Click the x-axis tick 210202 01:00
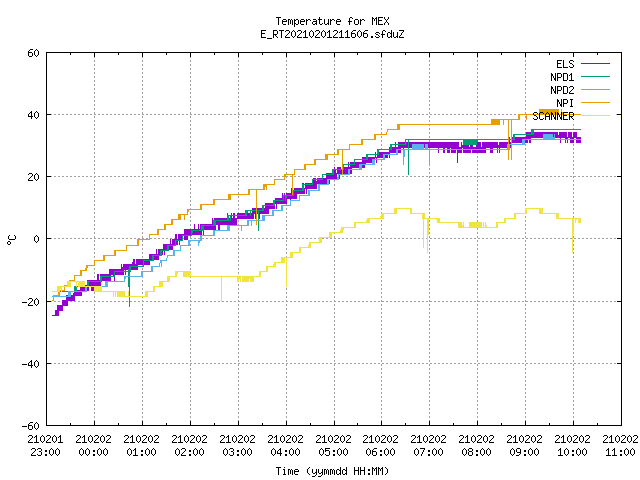Image resolution: width=640 pixels, height=480 pixels. [x=141, y=446]
